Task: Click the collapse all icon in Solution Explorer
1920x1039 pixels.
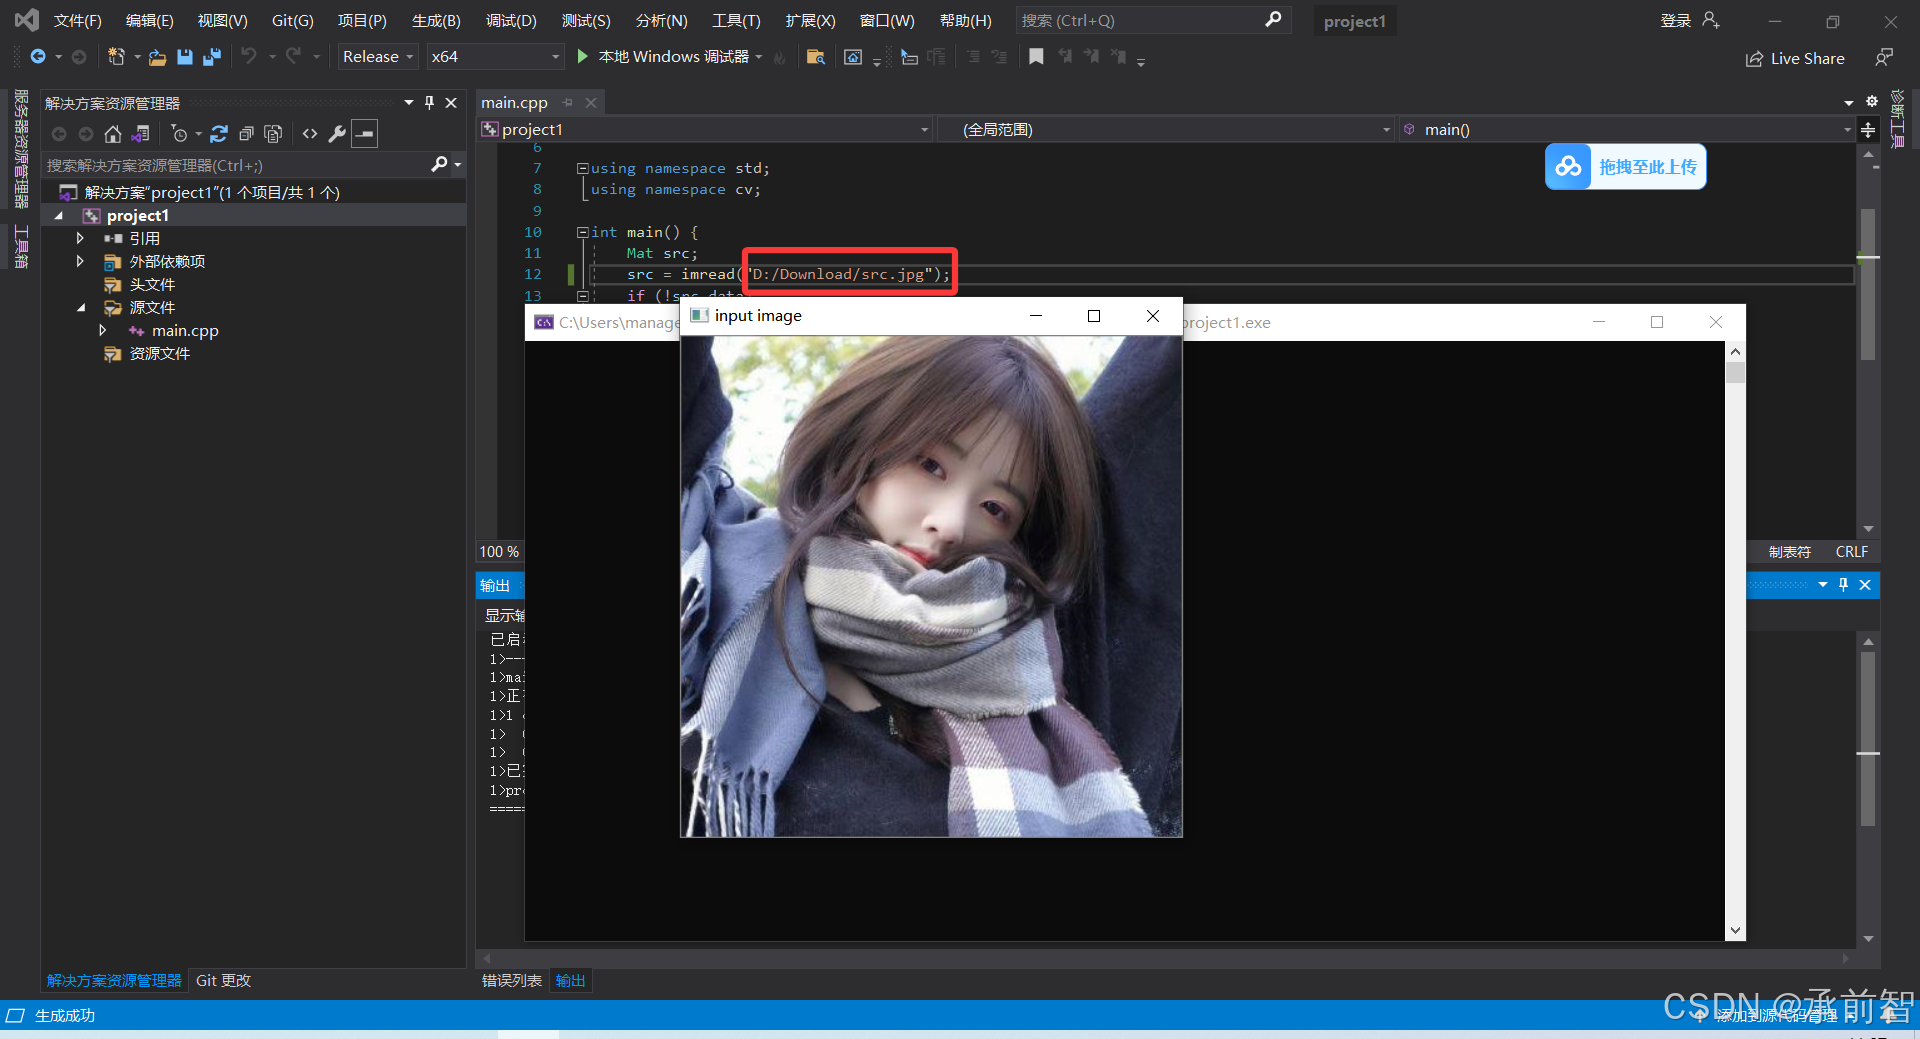Action: 246,134
